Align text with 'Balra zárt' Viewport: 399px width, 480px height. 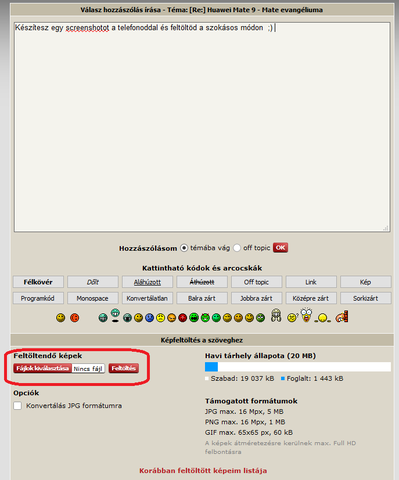pyautogui.click(x=202, y=298)
